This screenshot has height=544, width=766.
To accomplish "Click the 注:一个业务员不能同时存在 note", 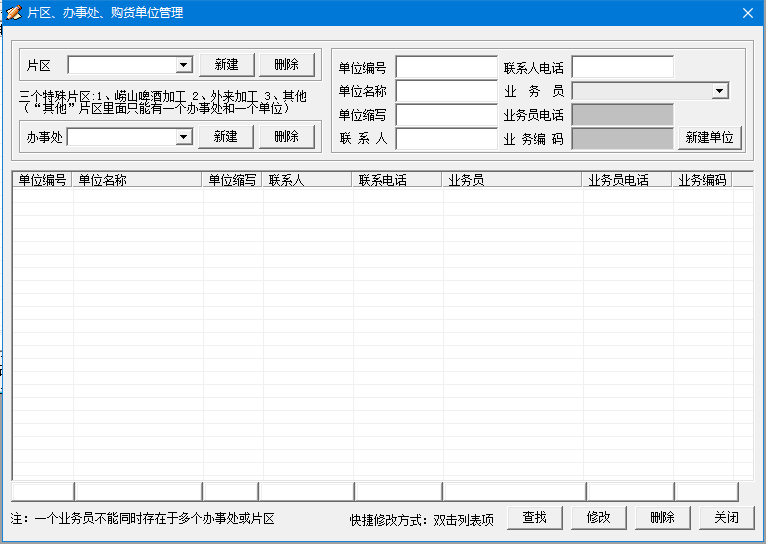I will click(x=143, y=518).
